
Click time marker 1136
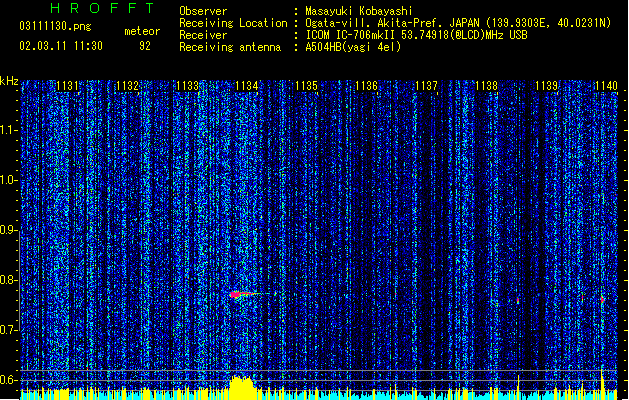(x=367, y=86)
